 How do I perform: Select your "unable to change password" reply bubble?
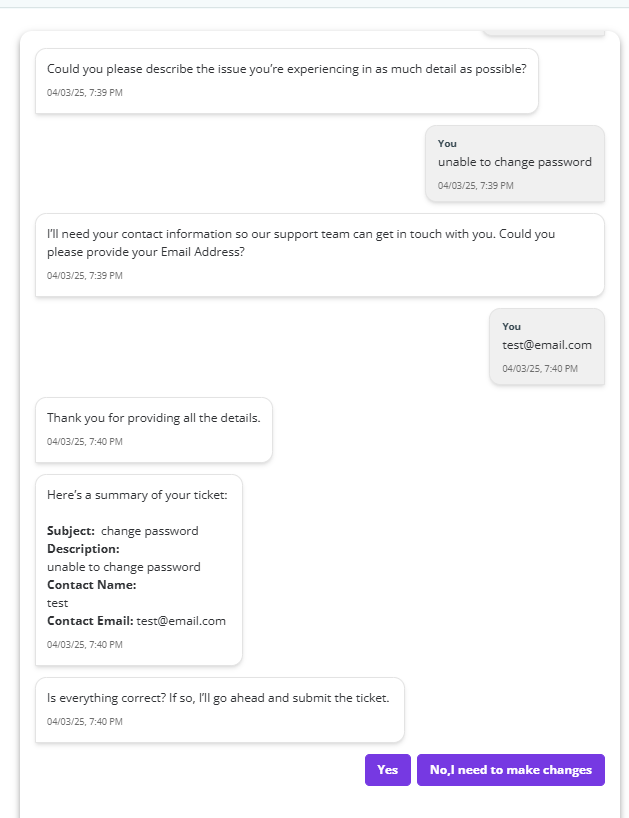click(514, 162)
